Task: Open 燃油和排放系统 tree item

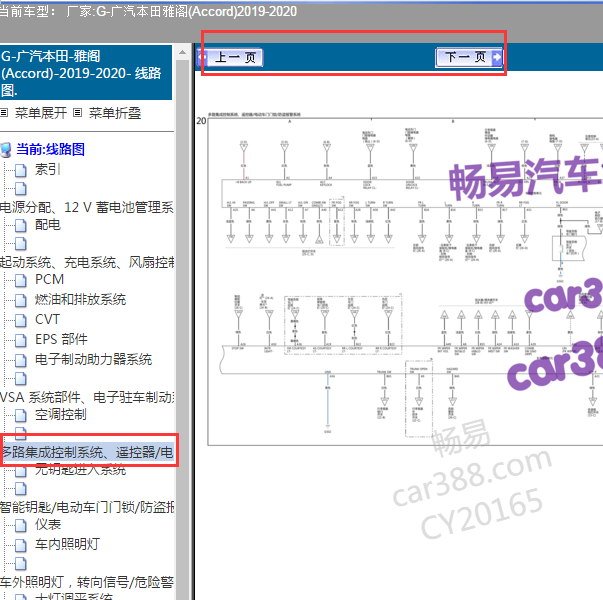Action: [x=80, y=299]
